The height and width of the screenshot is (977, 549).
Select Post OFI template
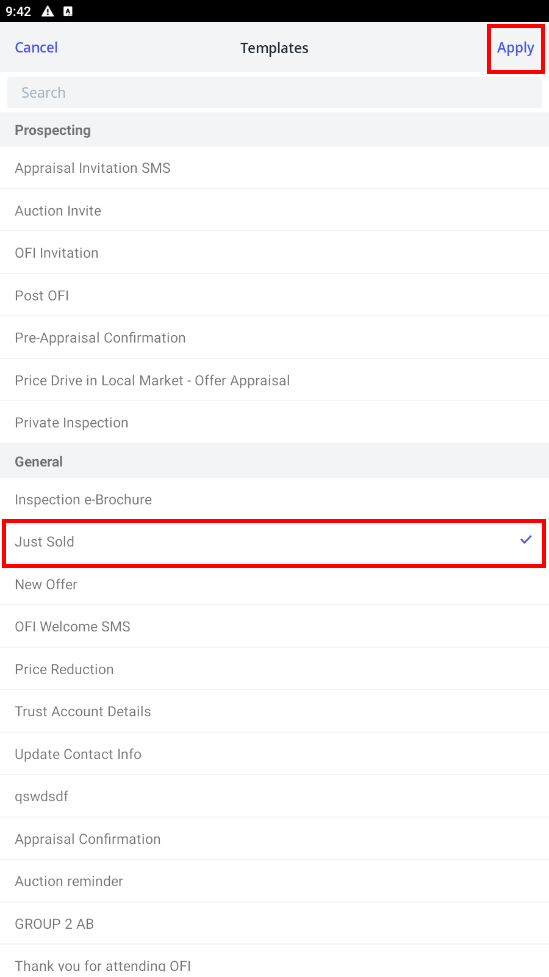[x=274, y=295]
